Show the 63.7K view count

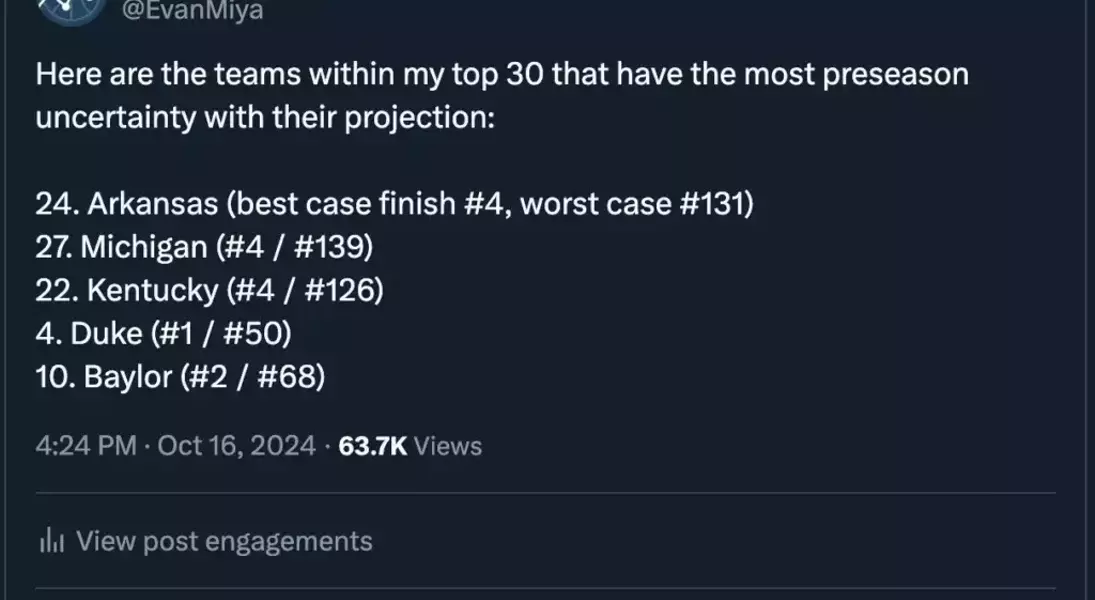tap(372, 446)
